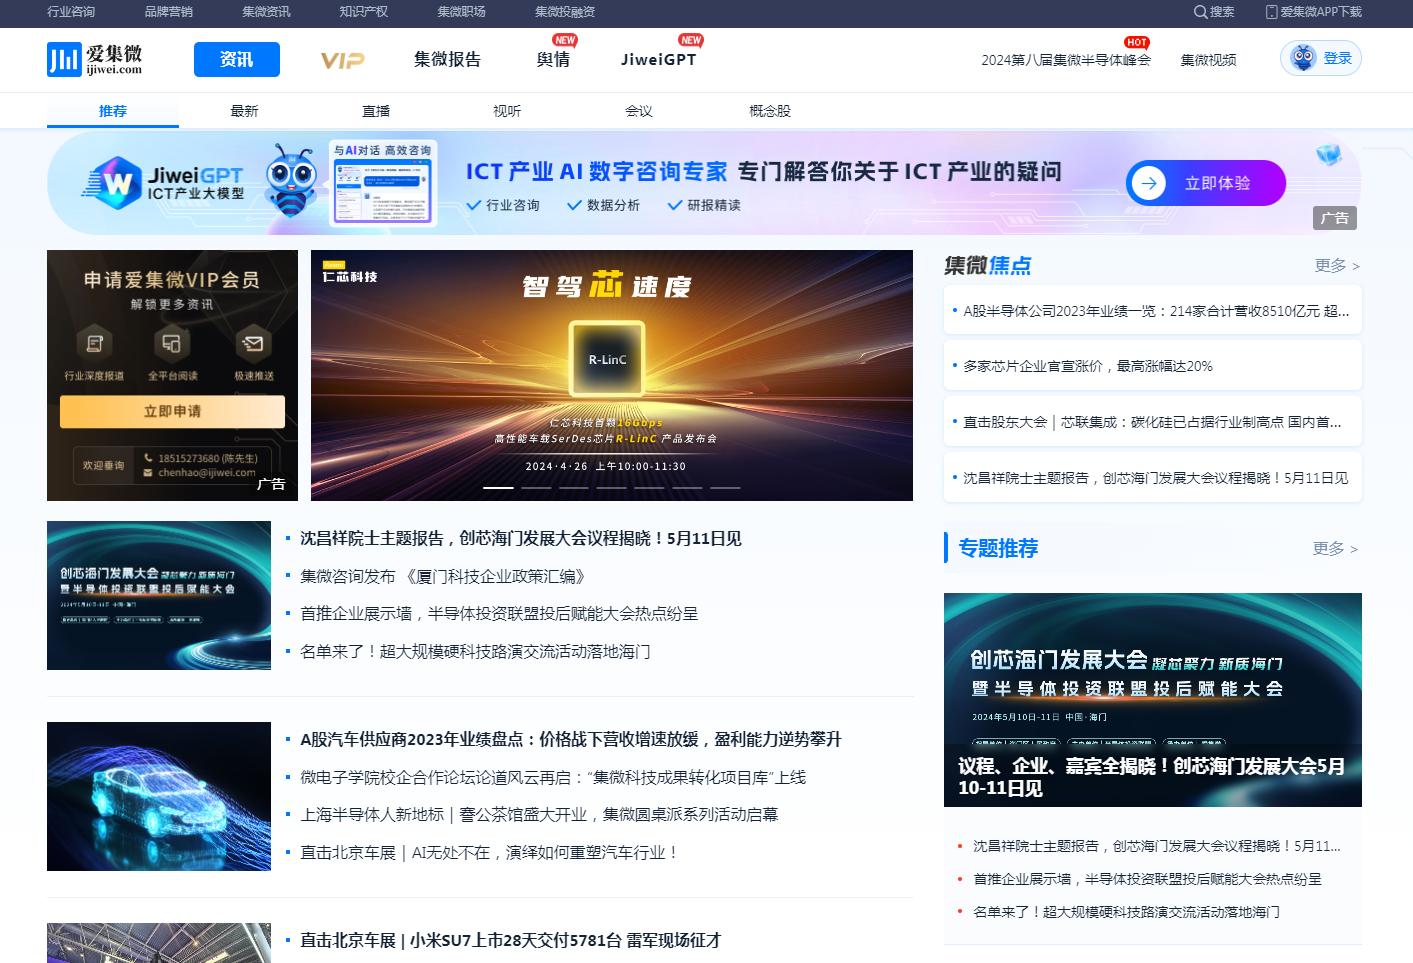Viewport: 1413px width, 963px height.
Task: Open 集微资讯 in the top bar
Action: pyautogui.click(x=266, y=12)
